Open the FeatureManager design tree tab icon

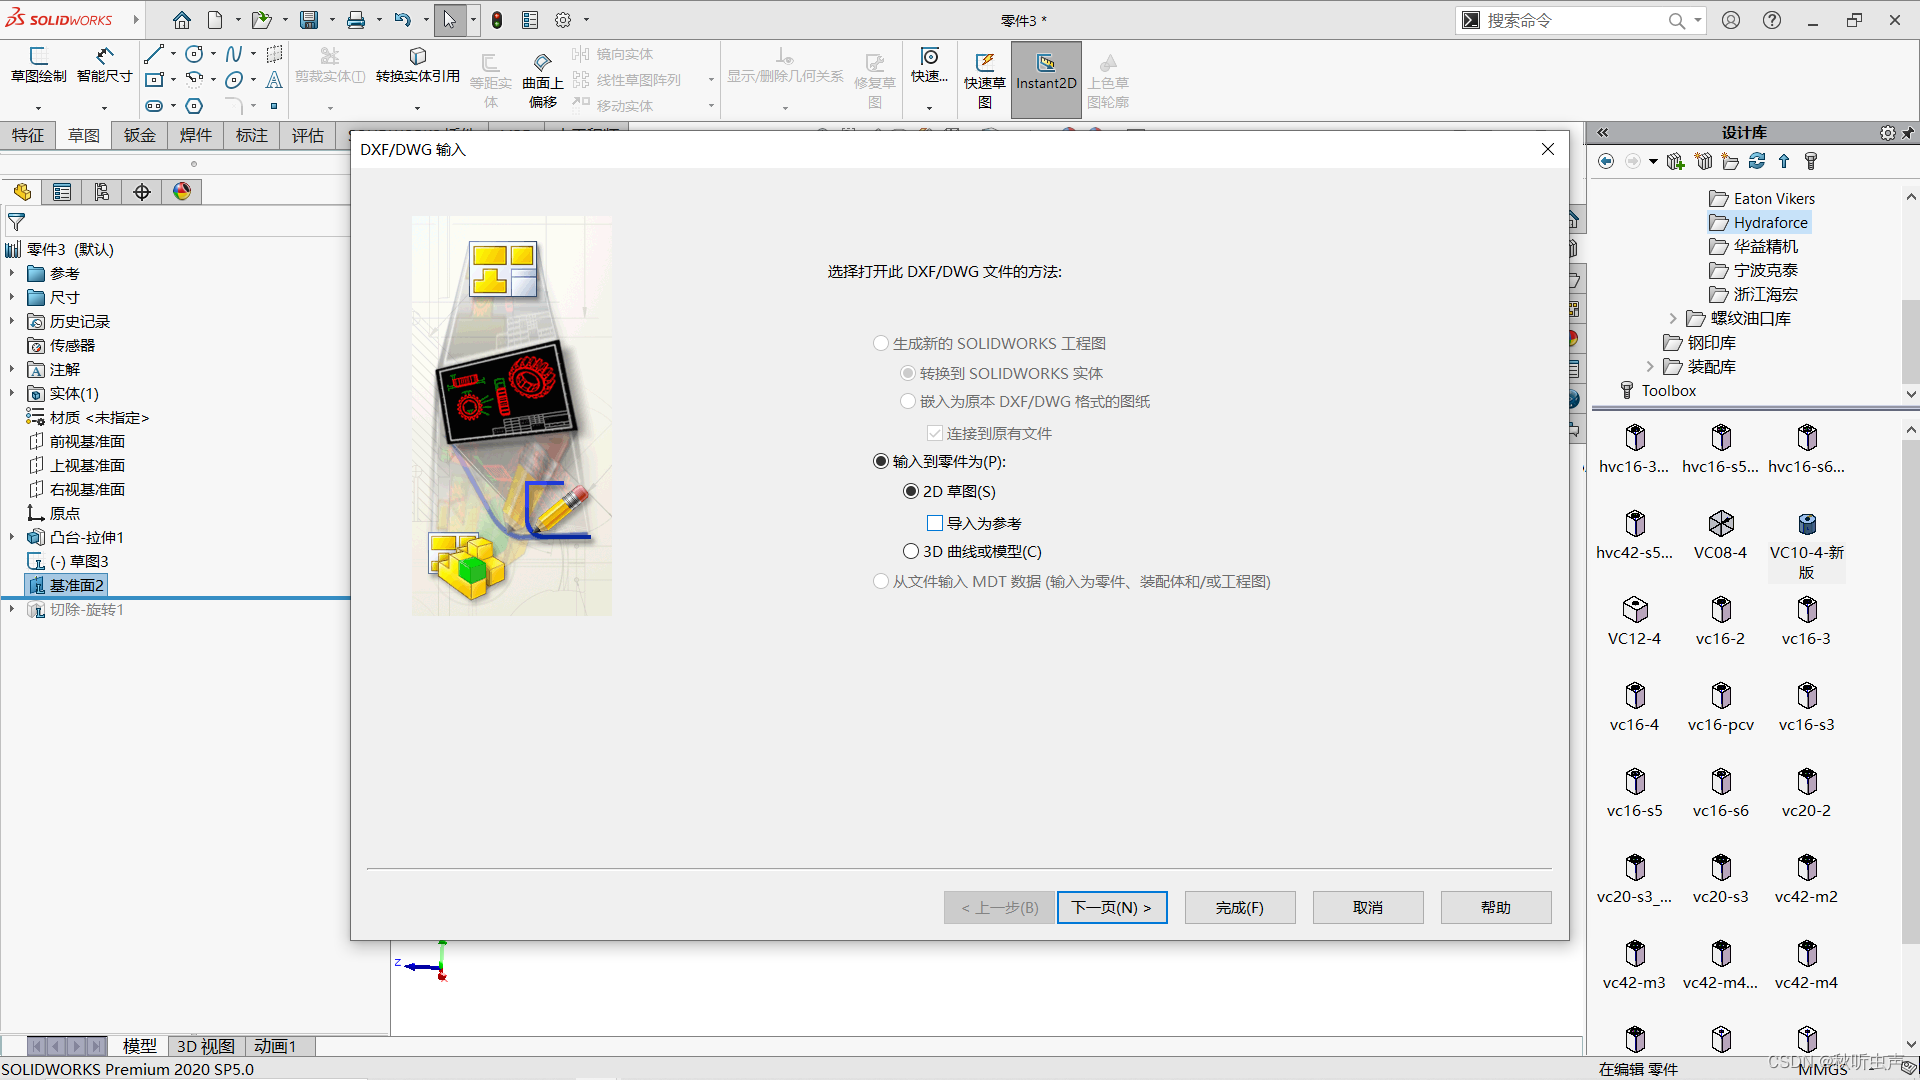pyautogui.click(x=22, y=192)
